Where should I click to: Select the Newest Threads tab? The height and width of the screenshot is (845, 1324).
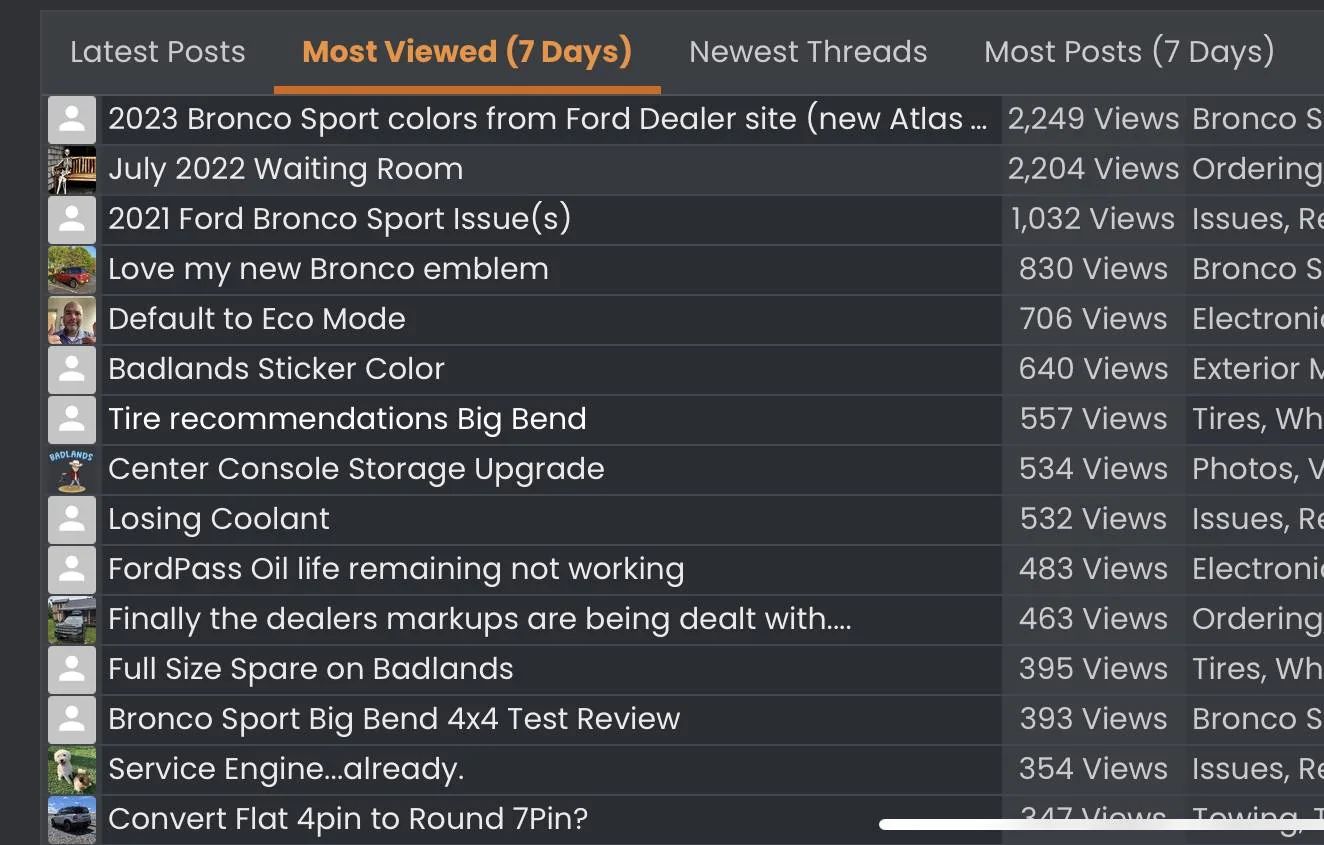pos(808,52)
